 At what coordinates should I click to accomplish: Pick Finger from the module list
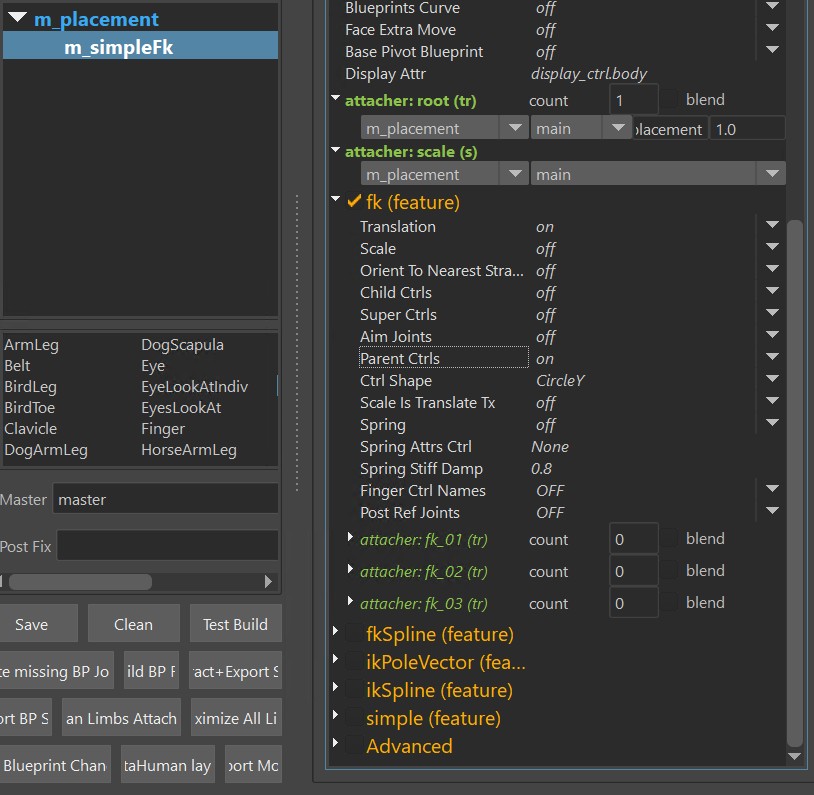pos(163,428)
